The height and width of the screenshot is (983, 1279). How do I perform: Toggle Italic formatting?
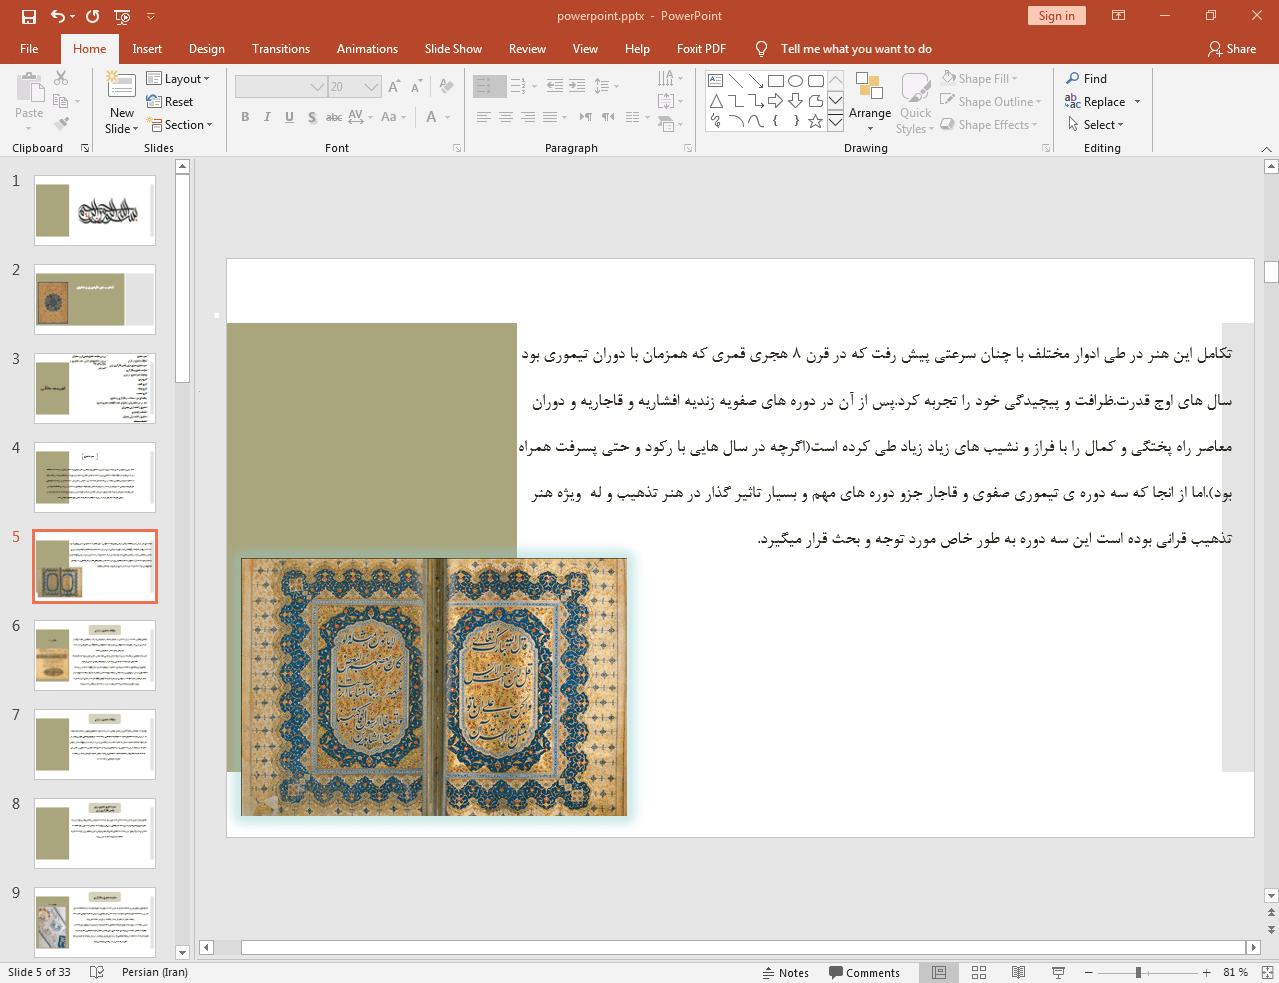[x=267, y=117]
